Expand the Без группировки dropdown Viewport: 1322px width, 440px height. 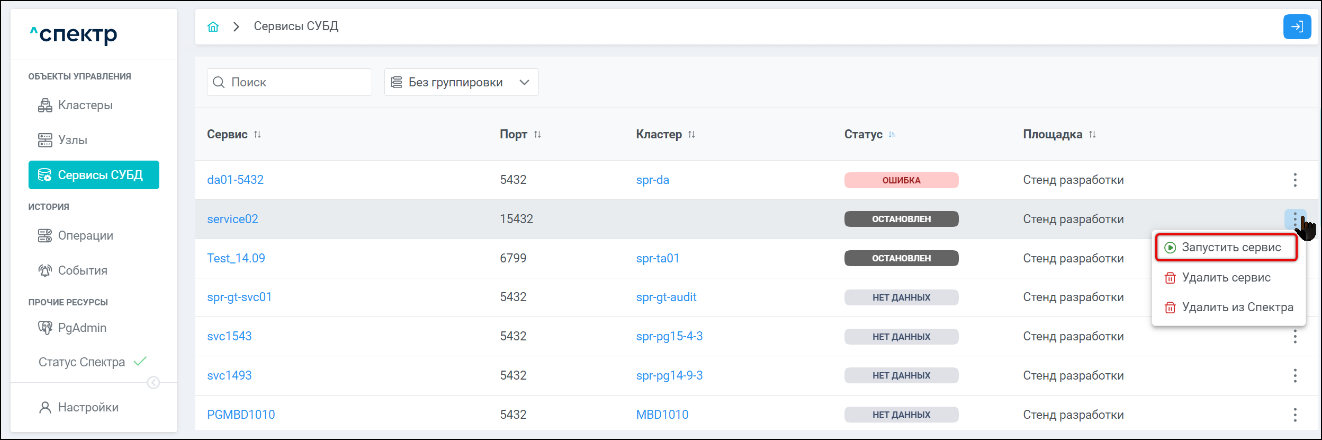tap(461, 82)
